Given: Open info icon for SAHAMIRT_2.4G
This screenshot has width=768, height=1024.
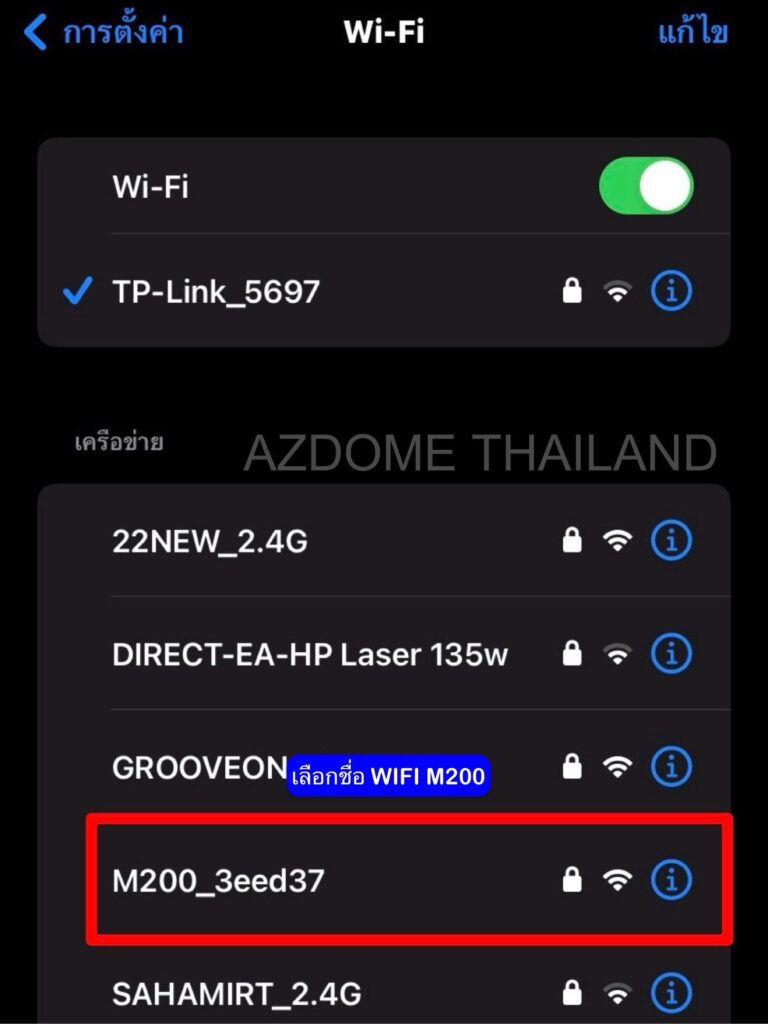Looking at the screenshot, I should 671,993.
